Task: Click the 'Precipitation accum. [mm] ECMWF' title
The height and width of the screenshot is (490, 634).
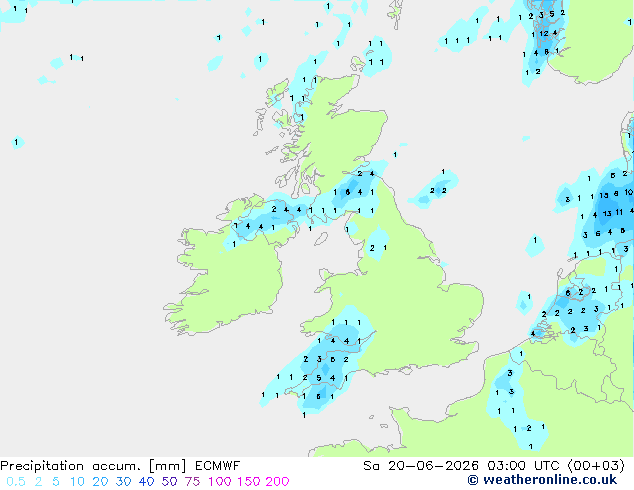Action: 120,466
